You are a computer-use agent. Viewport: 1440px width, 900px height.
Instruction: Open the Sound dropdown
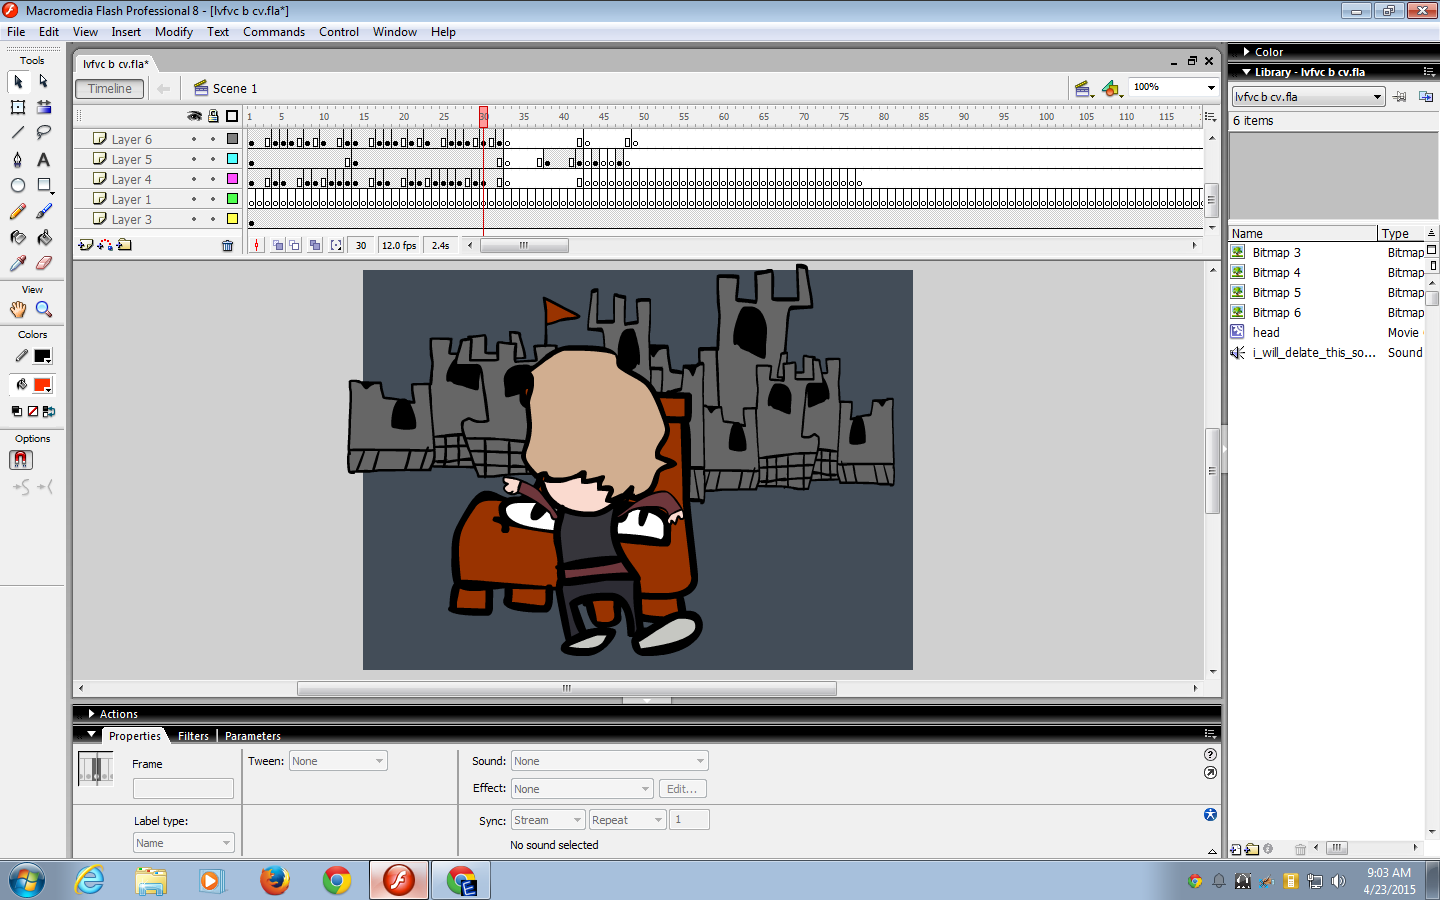[x=610, y=761]
